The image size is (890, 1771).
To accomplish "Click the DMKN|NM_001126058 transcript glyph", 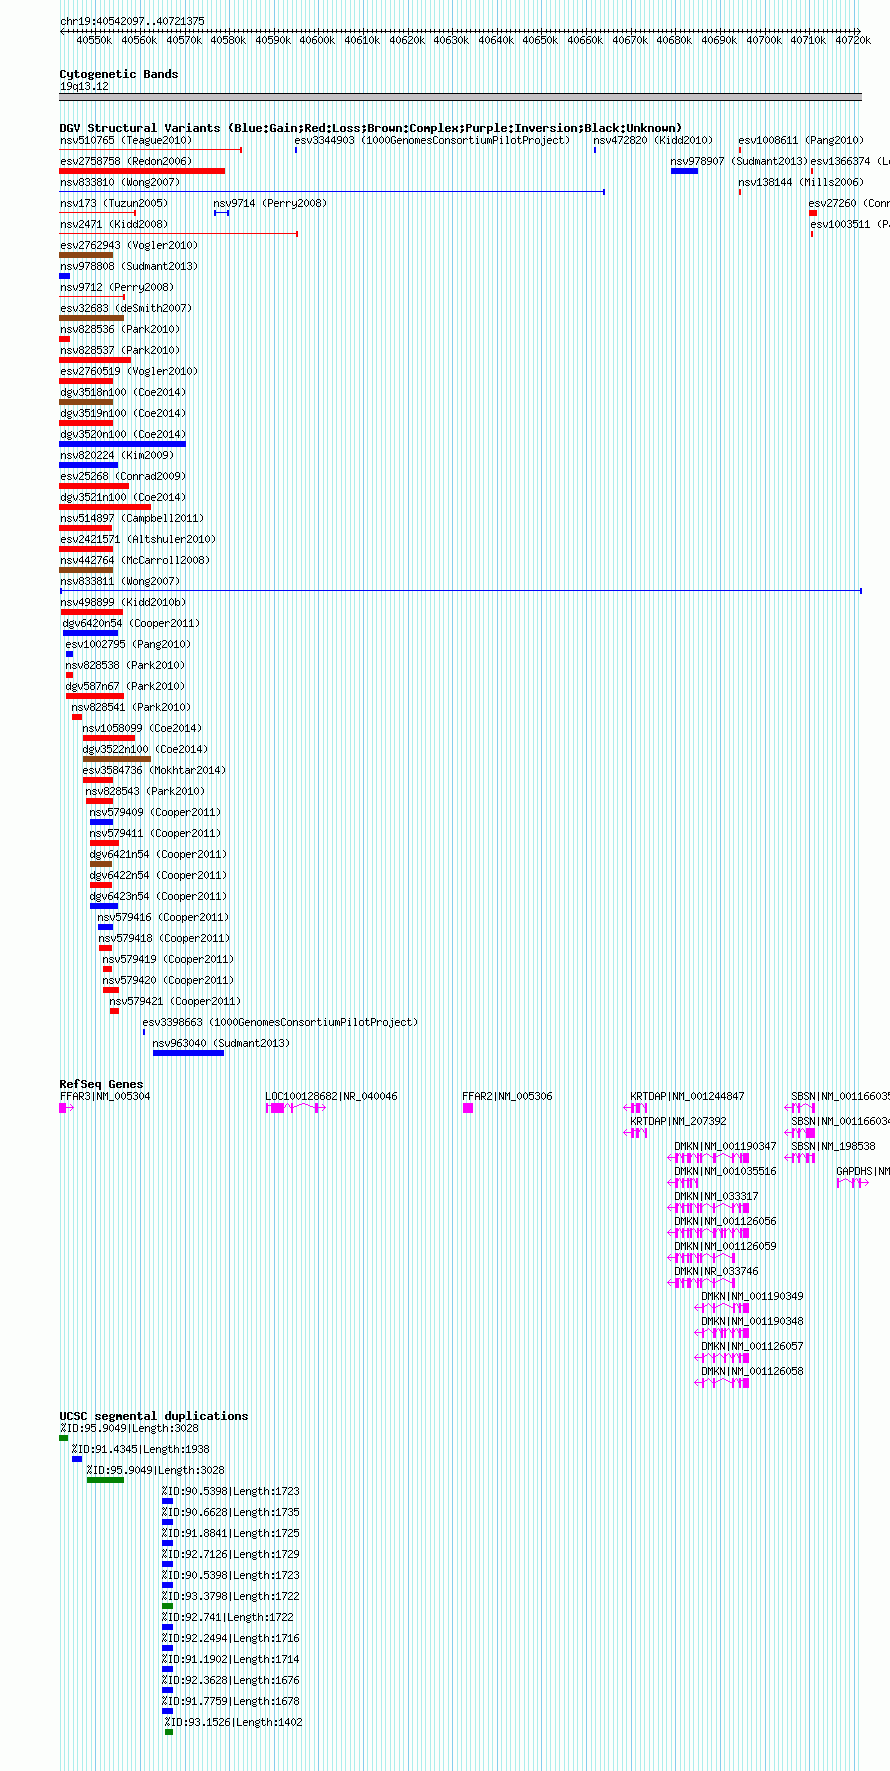I will pyautogui.click(x=722, y=1383).
